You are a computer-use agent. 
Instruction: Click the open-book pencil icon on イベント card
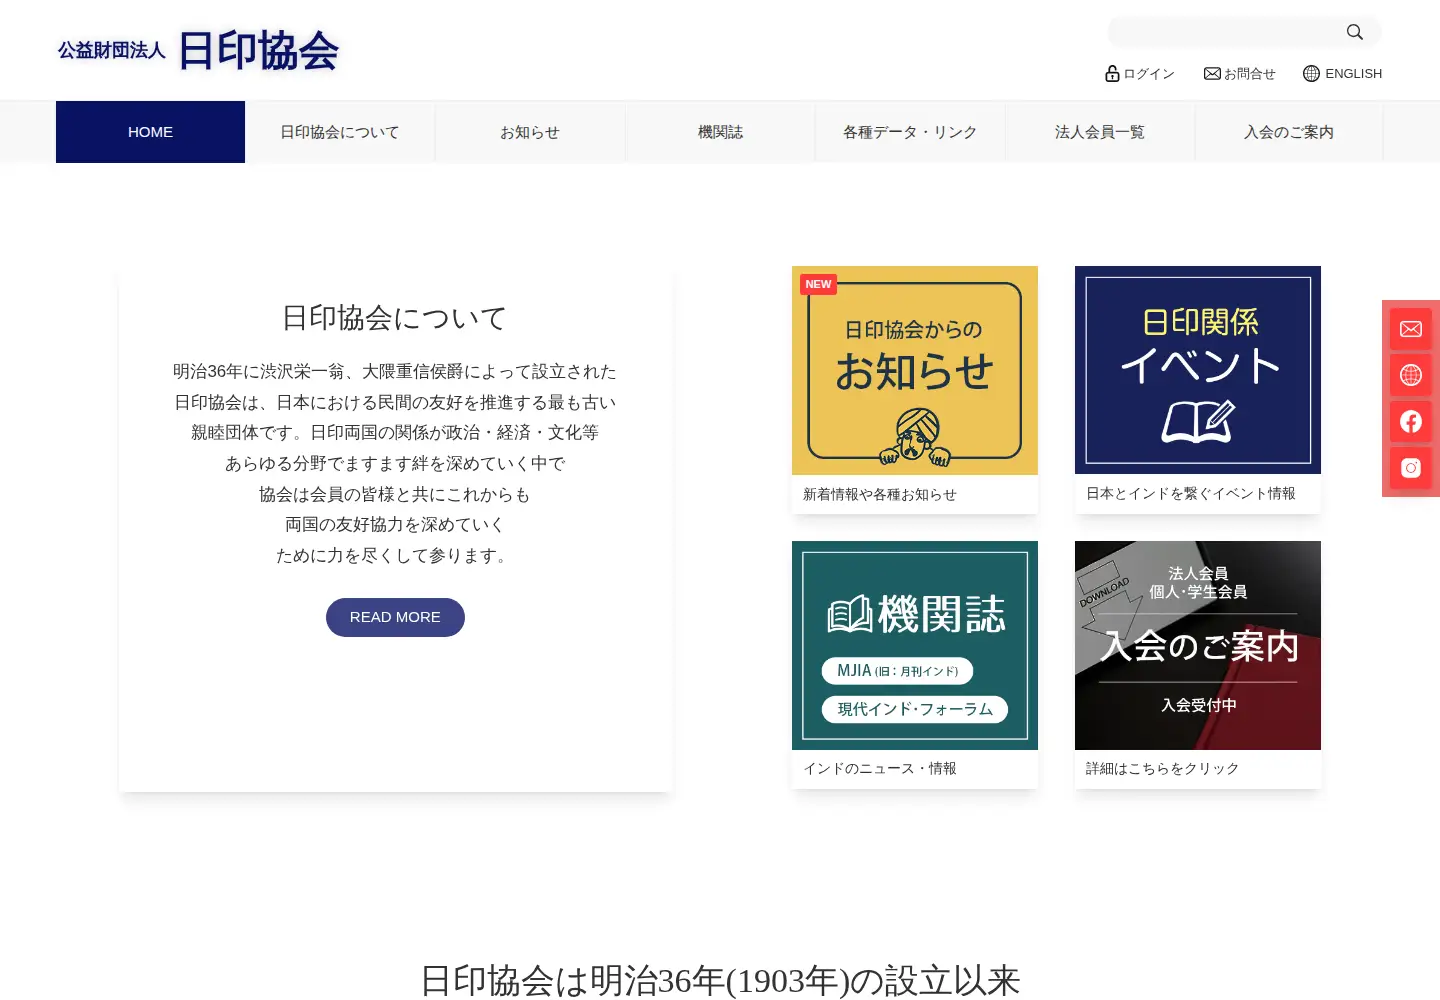pyautogui.click(x=1198, y=421)
